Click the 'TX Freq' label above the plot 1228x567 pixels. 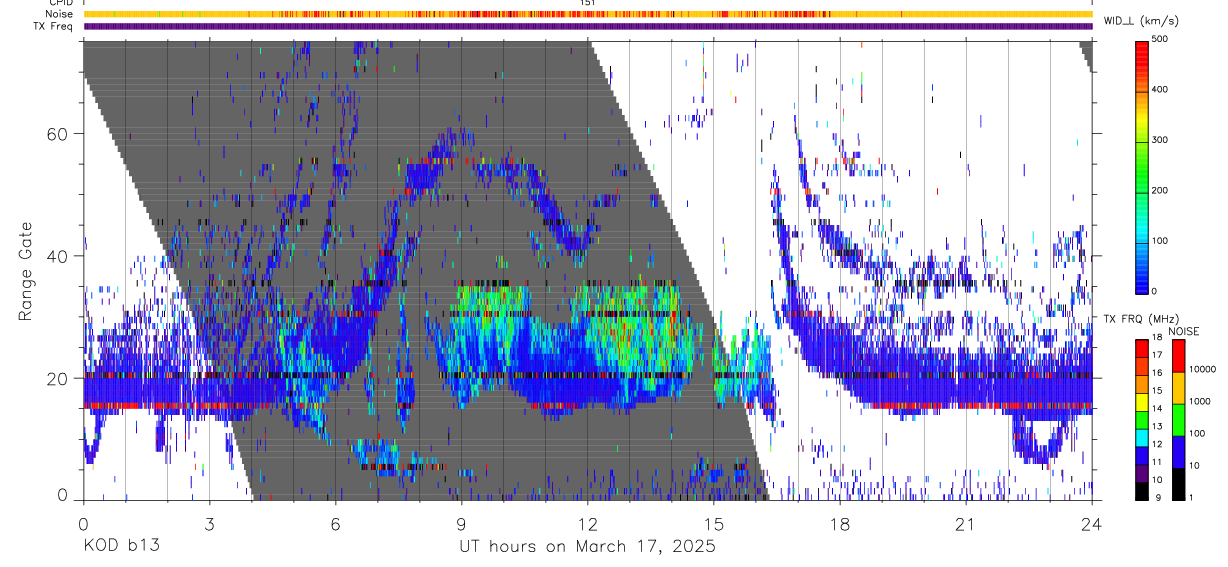pos(54,26)
